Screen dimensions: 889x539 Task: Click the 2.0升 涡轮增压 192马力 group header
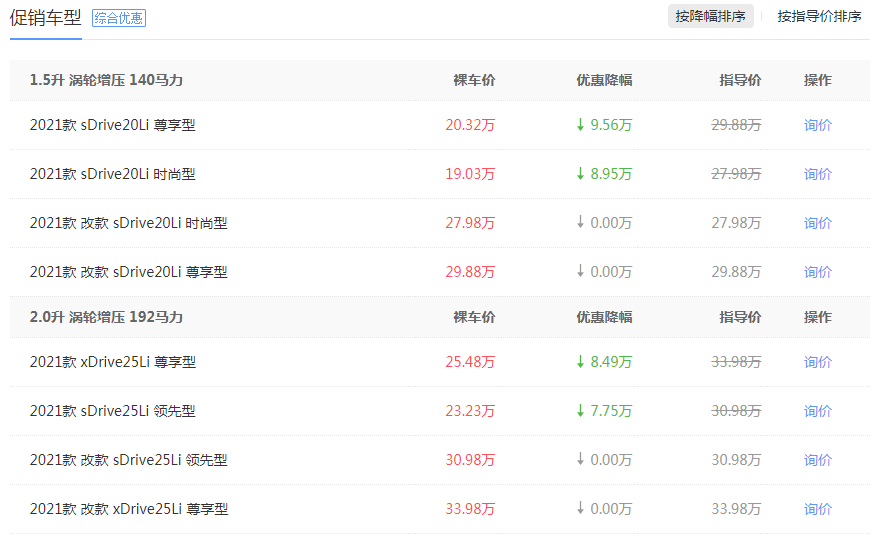(x=106, y=317)
